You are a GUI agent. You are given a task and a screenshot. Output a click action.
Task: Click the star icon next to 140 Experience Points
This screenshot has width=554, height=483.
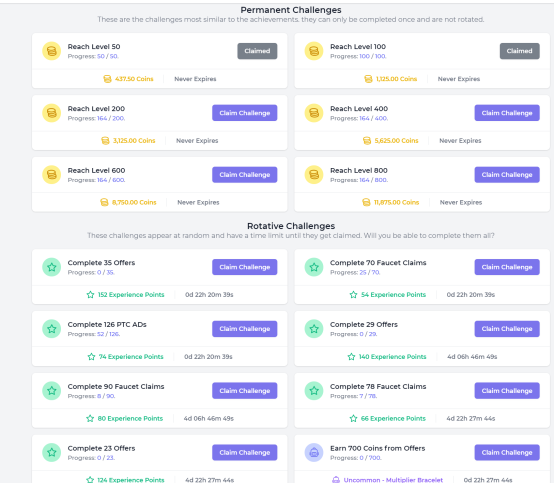[351, 357]
